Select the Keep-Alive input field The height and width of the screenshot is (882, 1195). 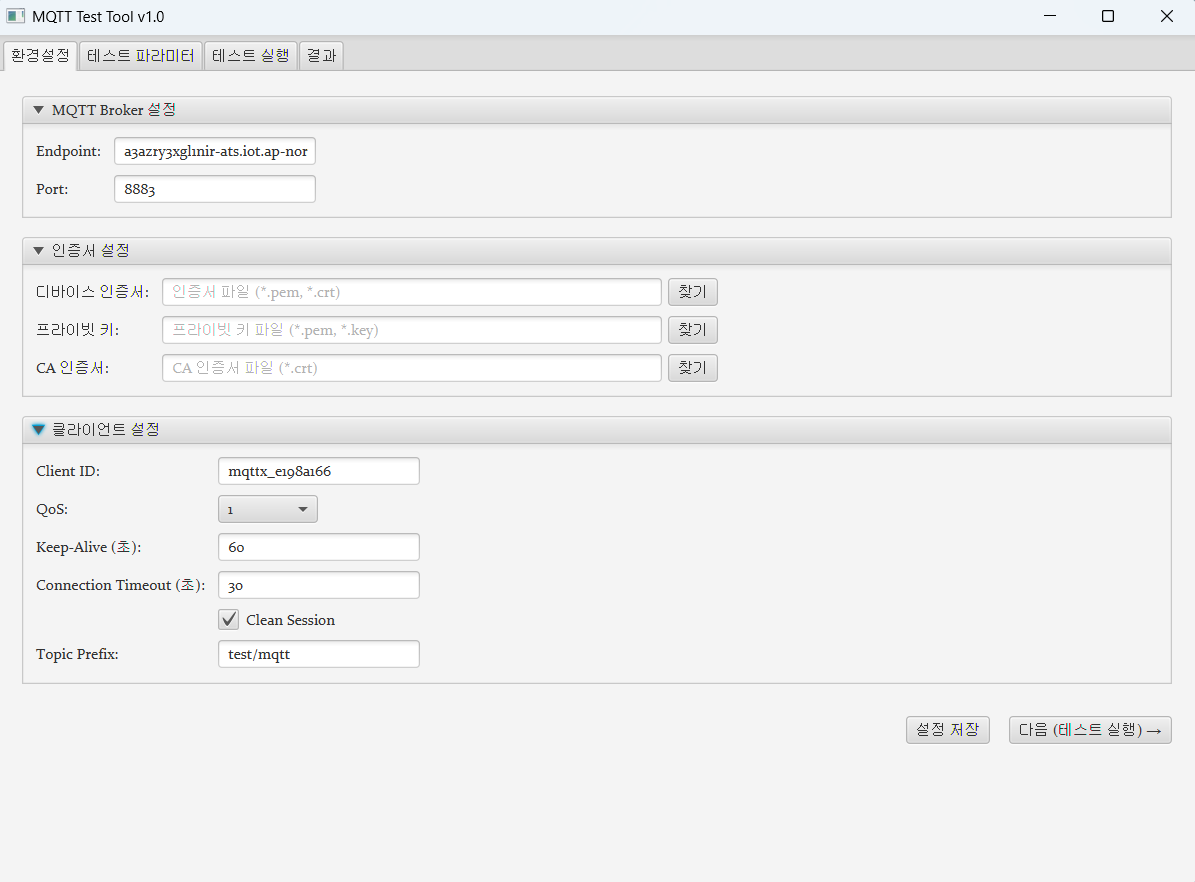(x=318, y=547)
